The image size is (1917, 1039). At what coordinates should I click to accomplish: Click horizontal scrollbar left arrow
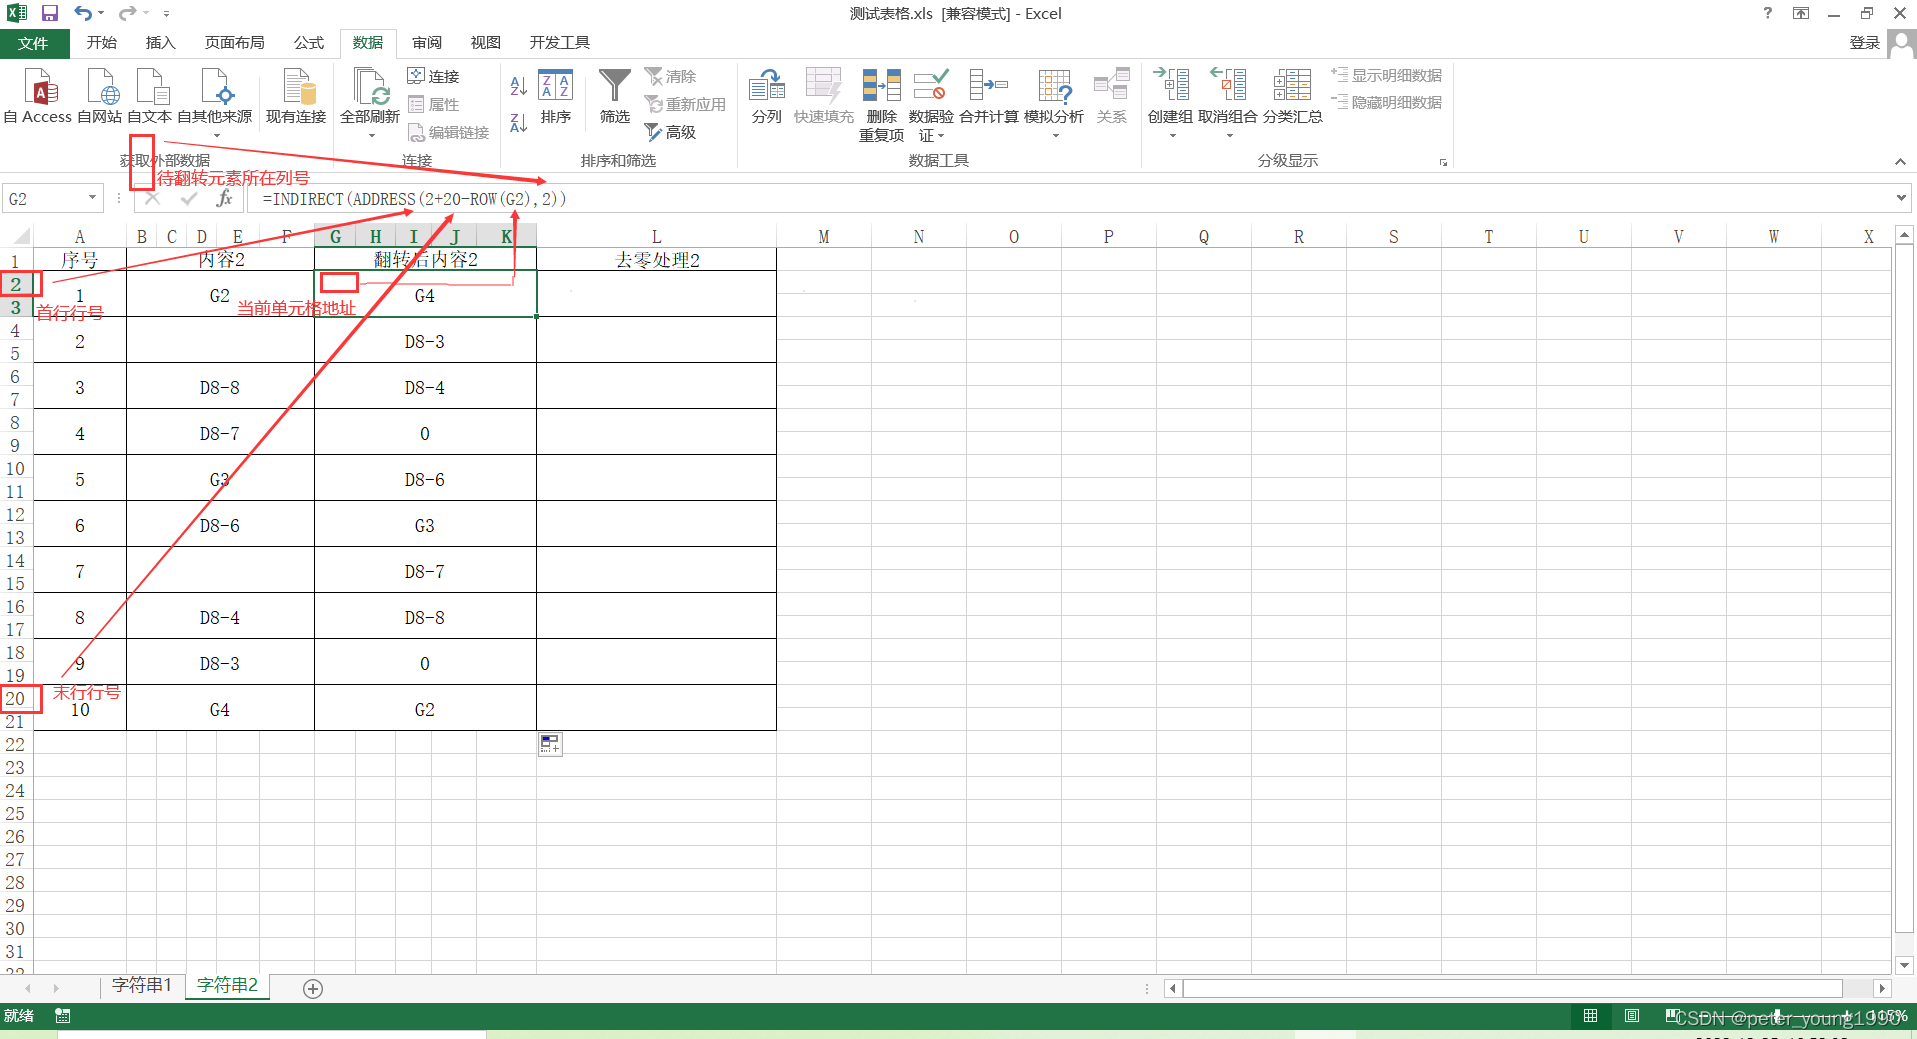coord(1173,988)
